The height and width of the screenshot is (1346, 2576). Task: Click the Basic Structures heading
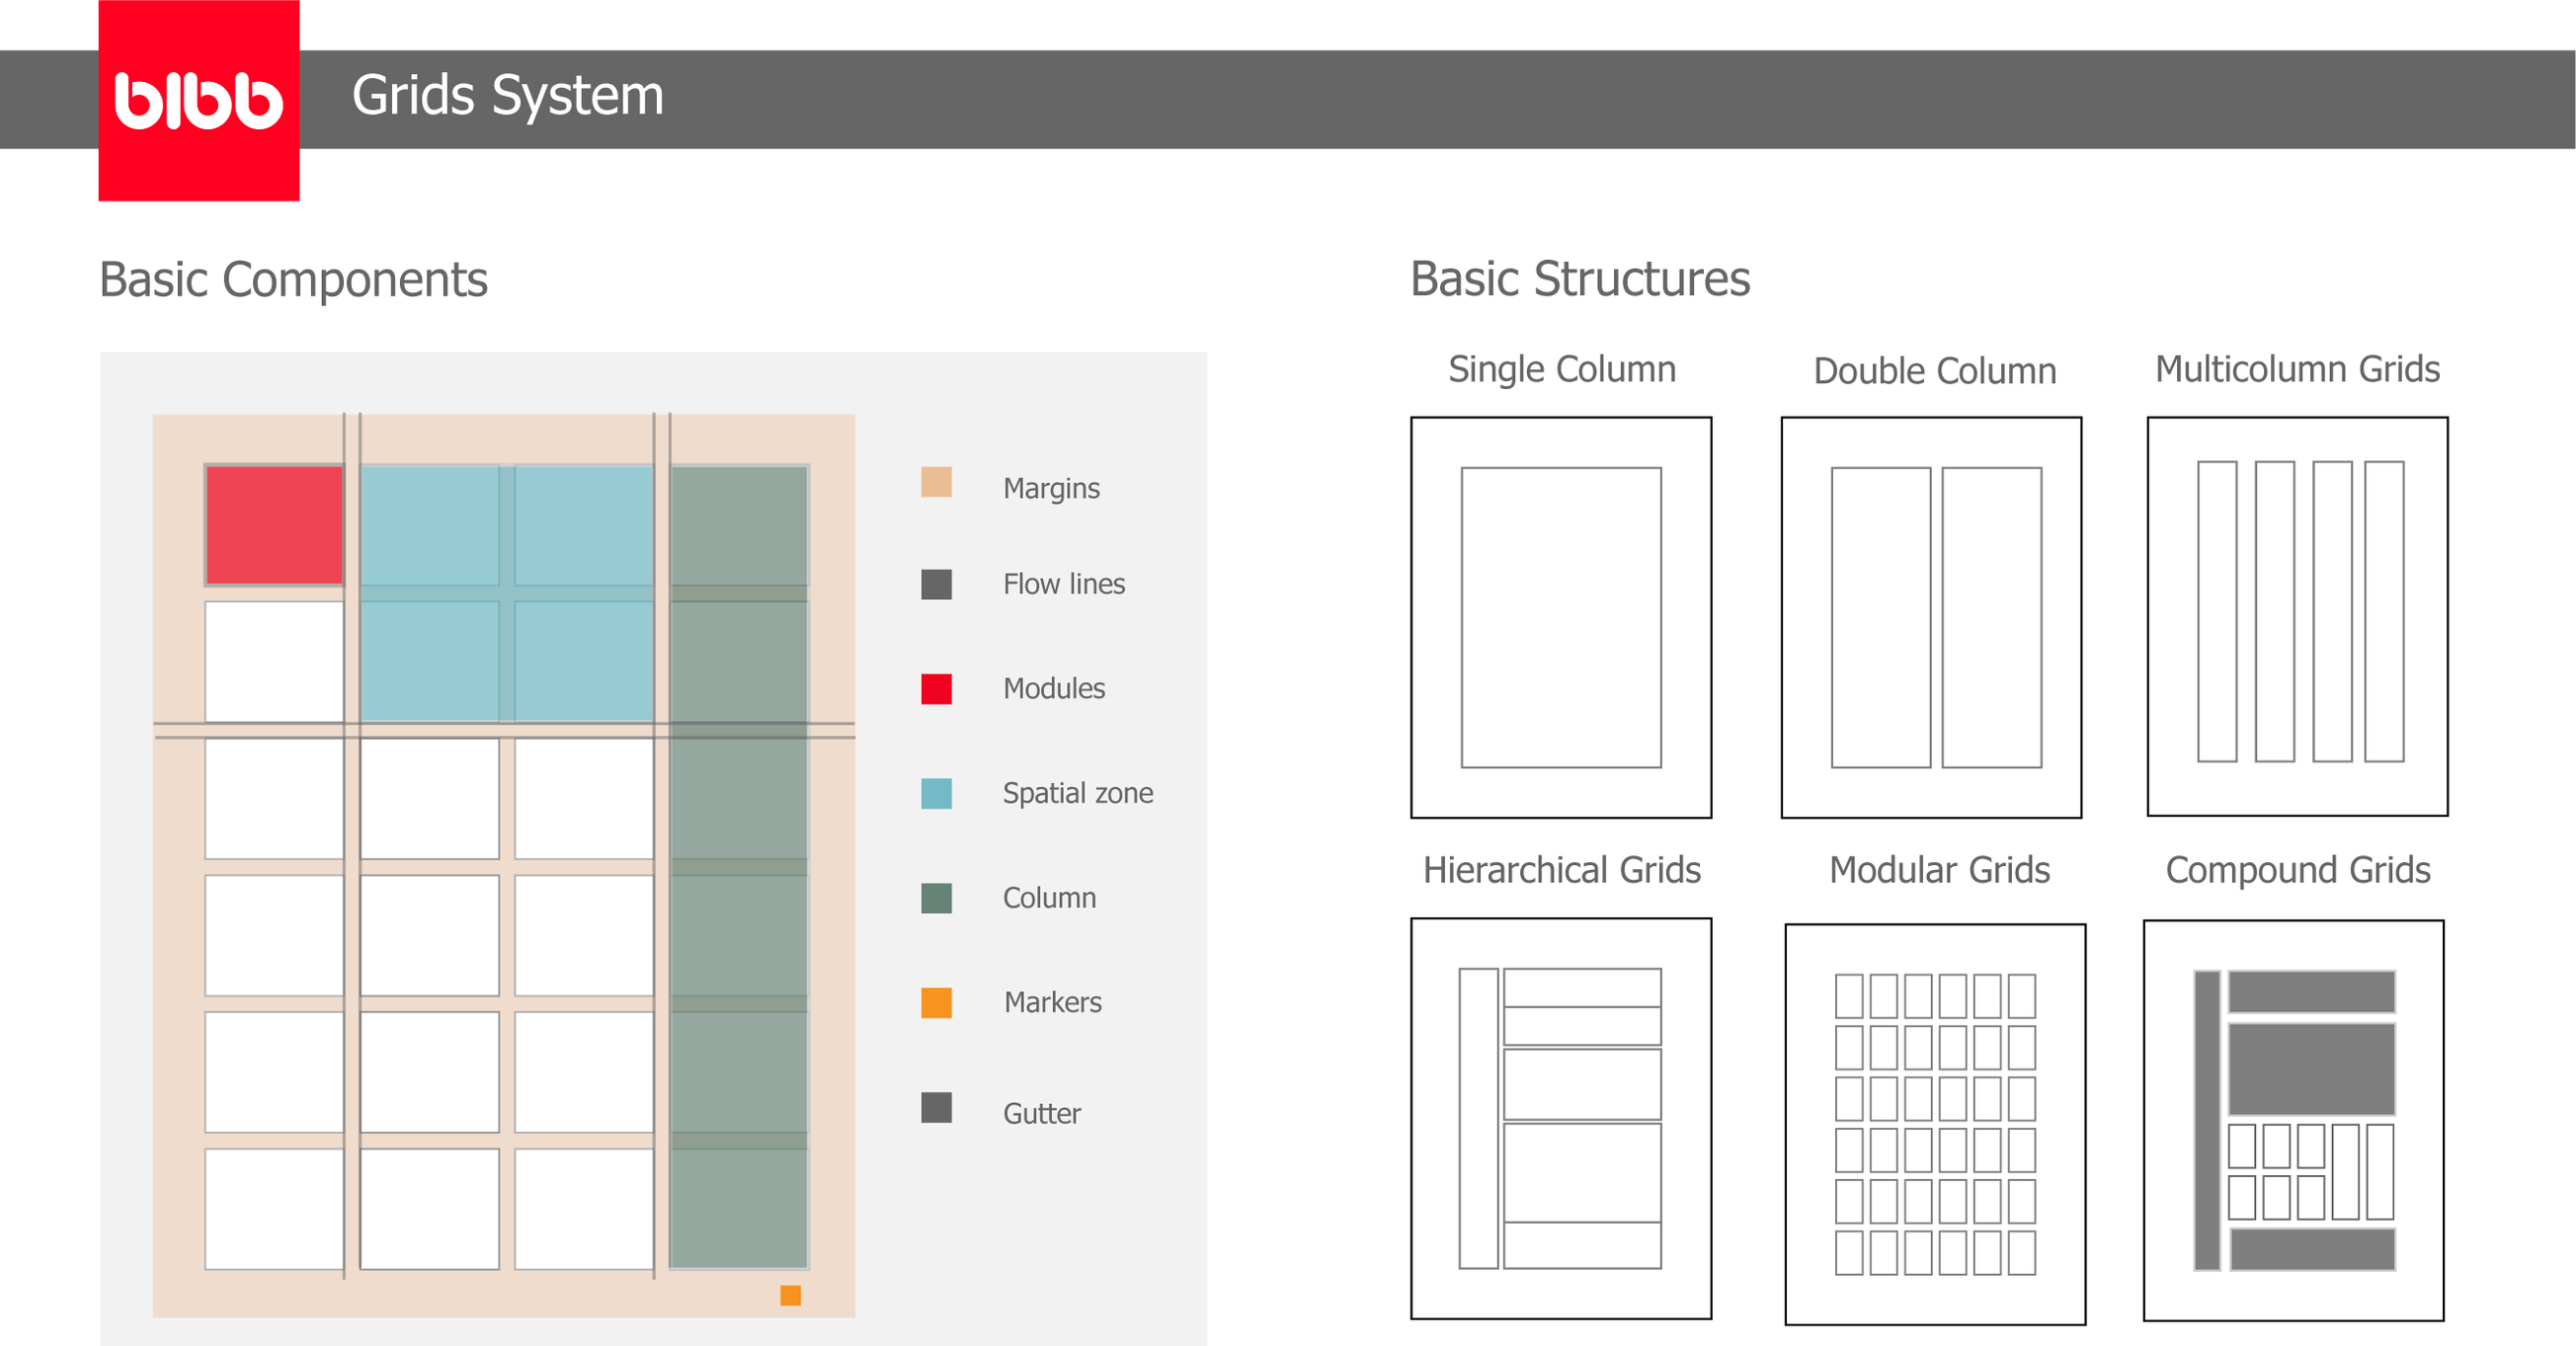pos(1579,279)
